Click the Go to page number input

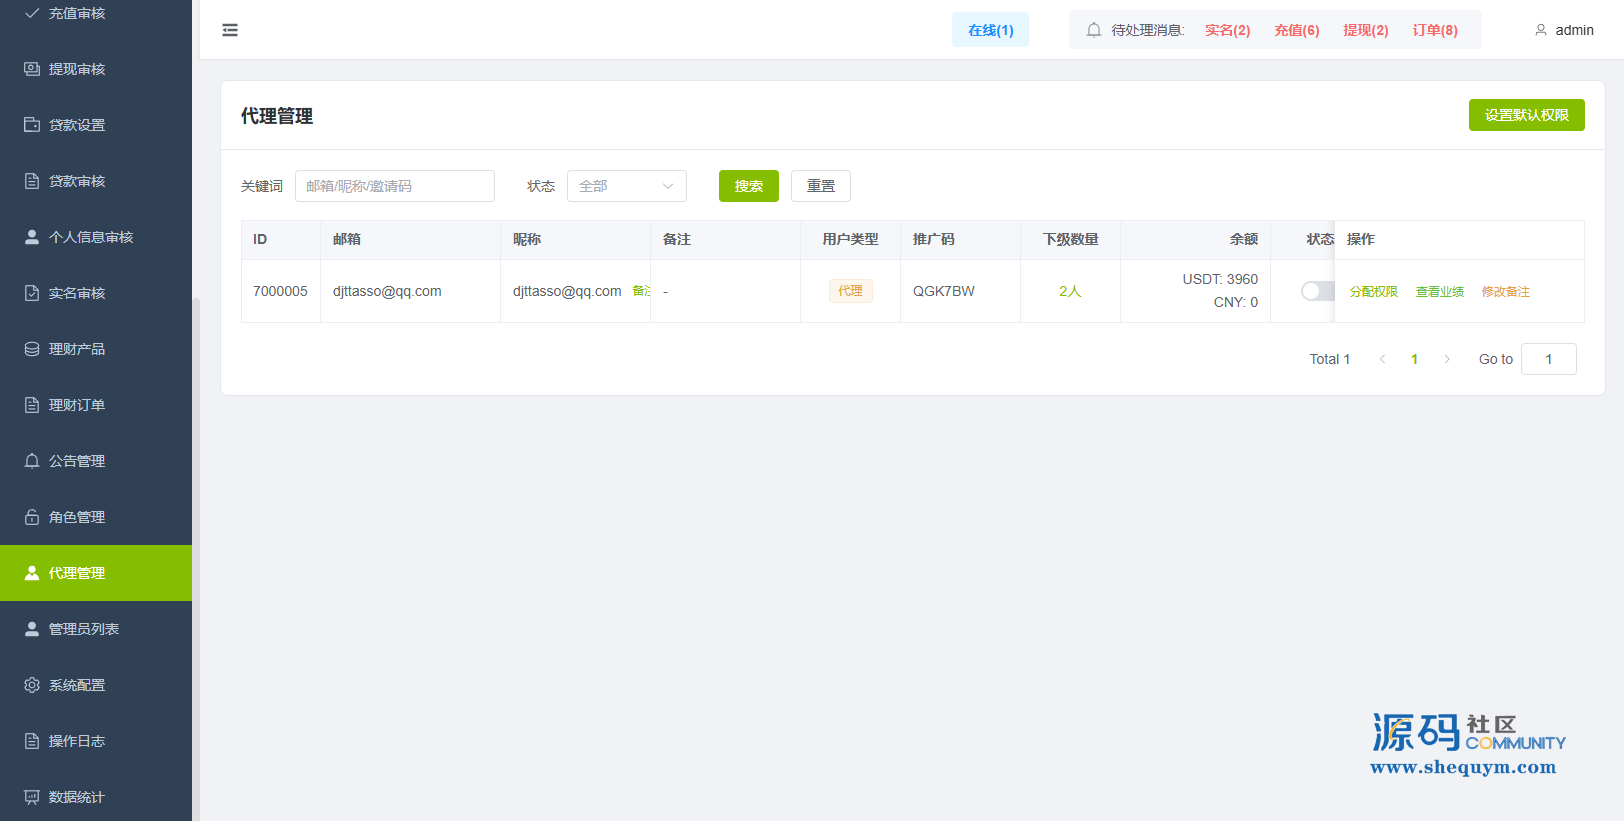point(1549,359)
